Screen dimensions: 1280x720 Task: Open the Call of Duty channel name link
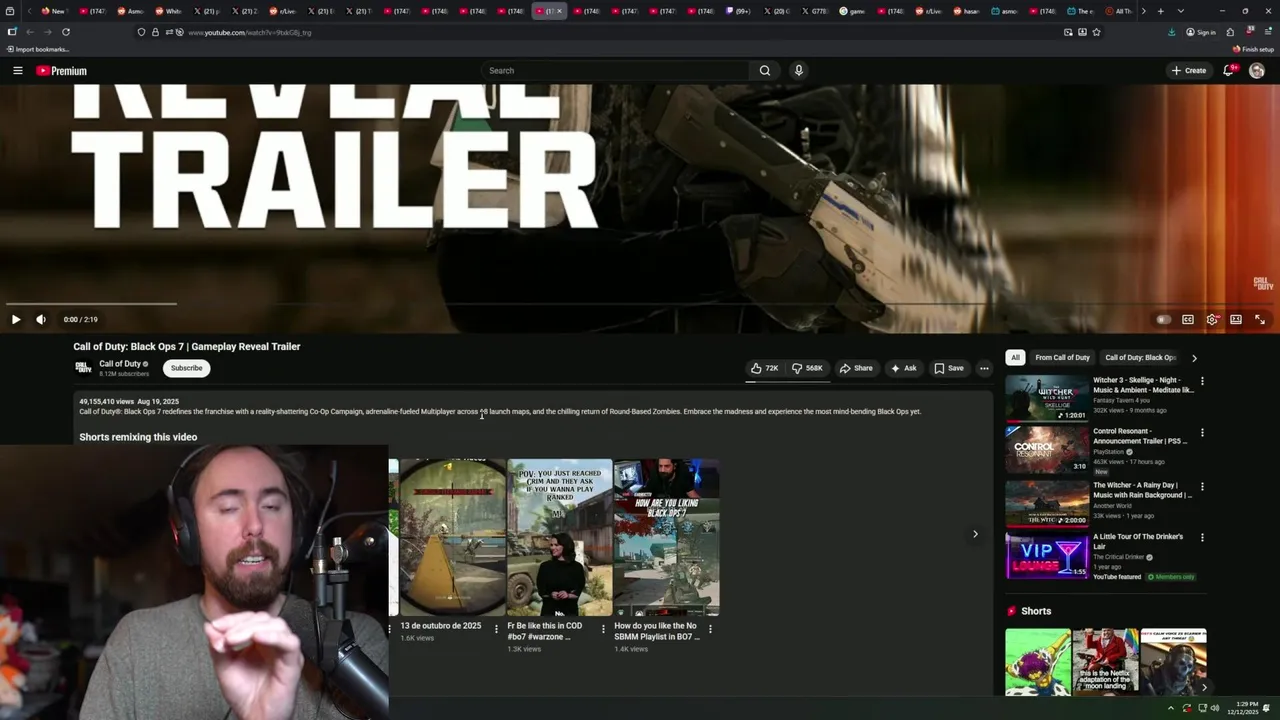[x=120, y=364]
